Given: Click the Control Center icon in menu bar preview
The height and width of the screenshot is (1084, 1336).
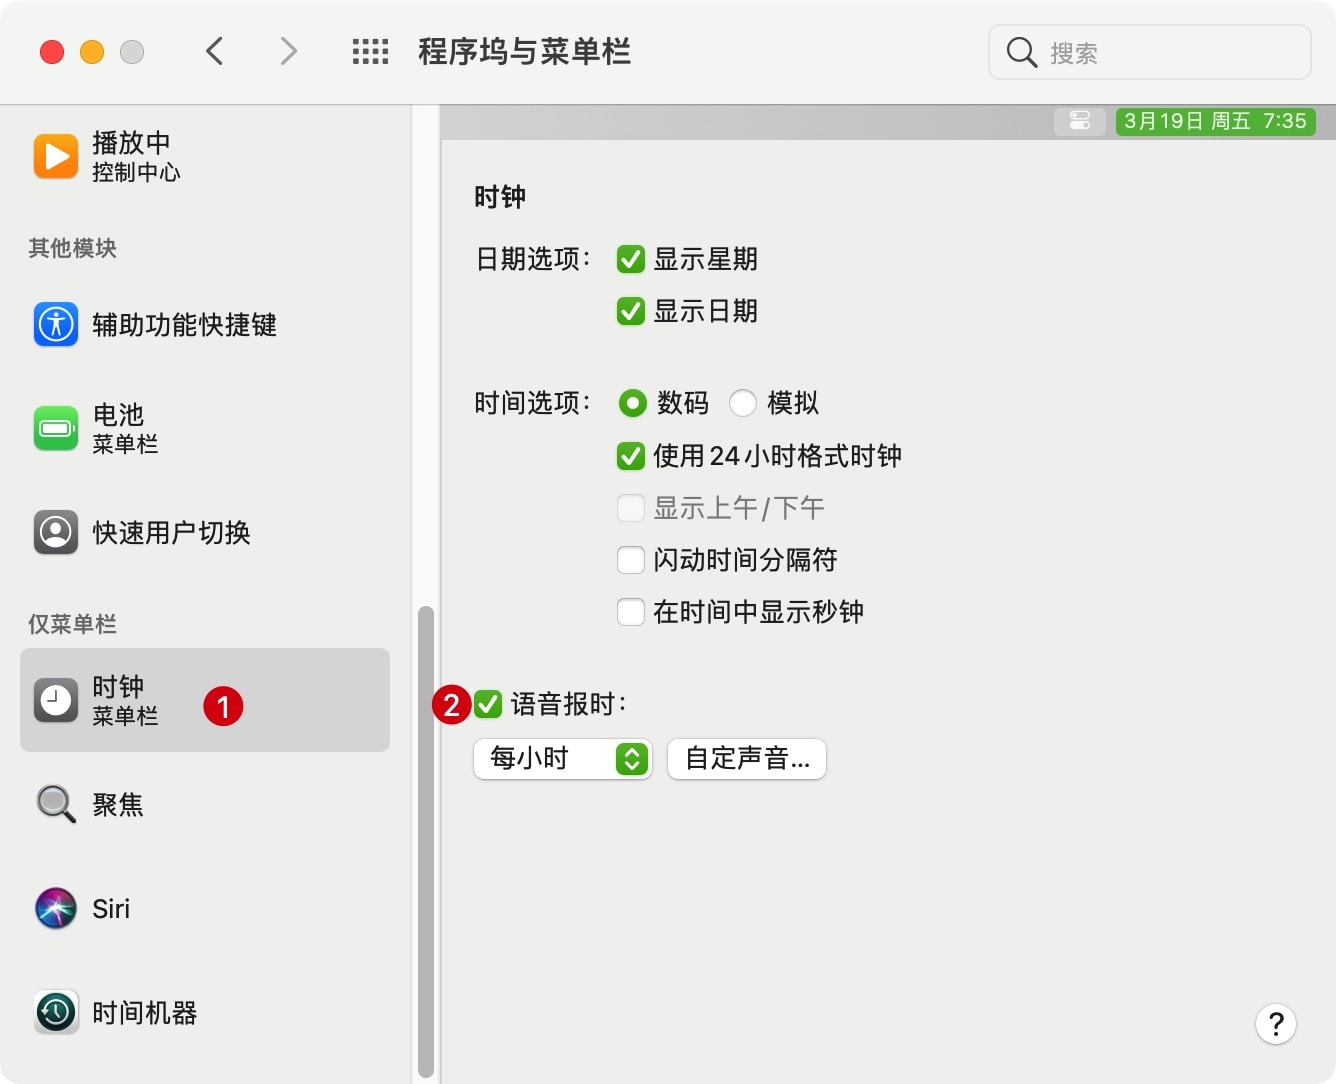Looking at the screenshot, I should pyautogui.click(x=1080, y=121).
